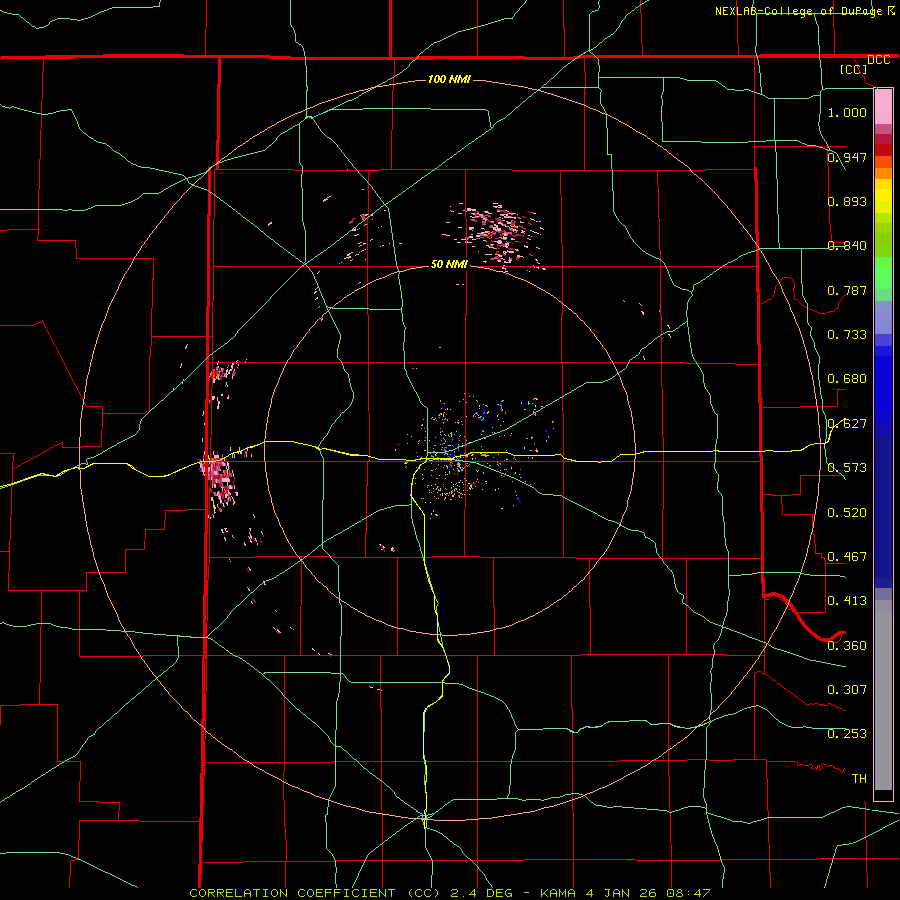Screen dimensions: 900x900
Task: Click the 100 NMI range ring label
Action: pyautogui.click(x=449, y=79)
